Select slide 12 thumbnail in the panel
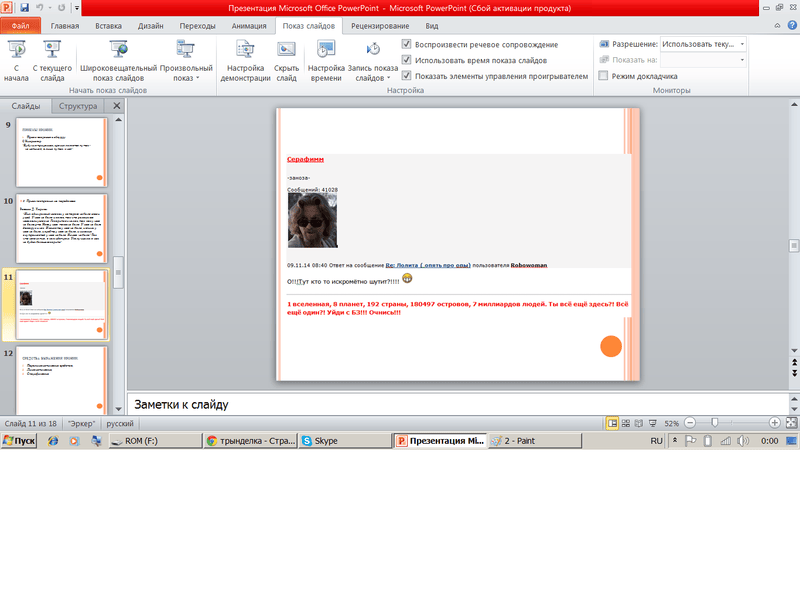Image resolution: width=800 pixels, height=607 pixels. (66, 380)
